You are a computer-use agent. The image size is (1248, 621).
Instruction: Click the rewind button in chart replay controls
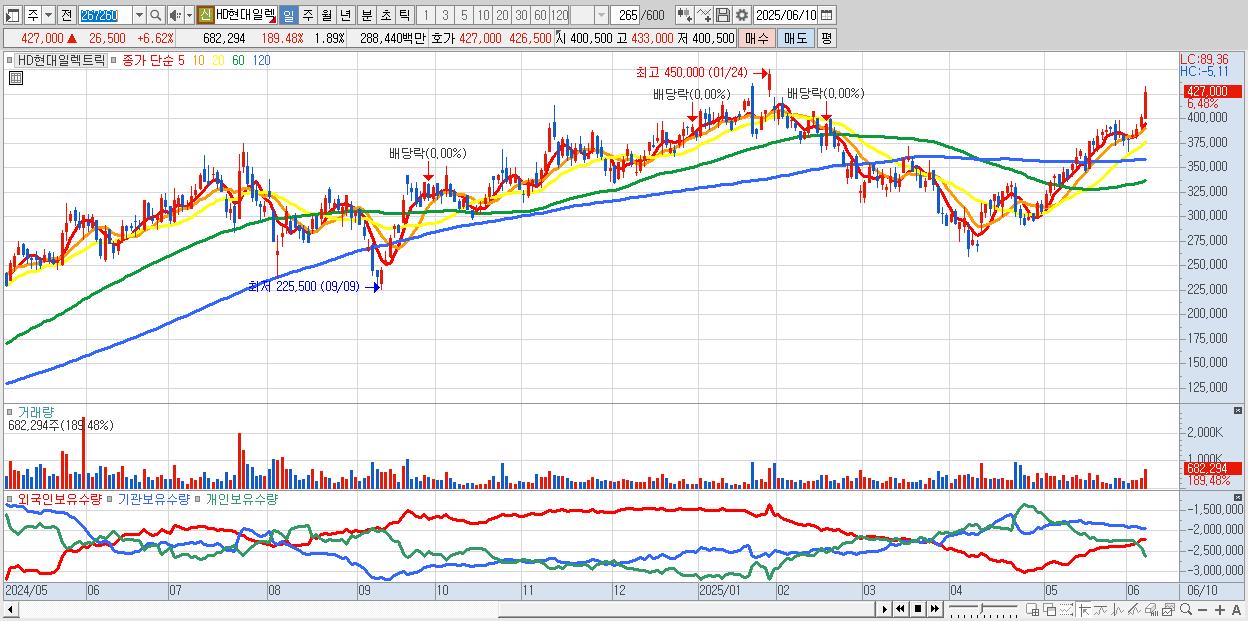(900, 609)
